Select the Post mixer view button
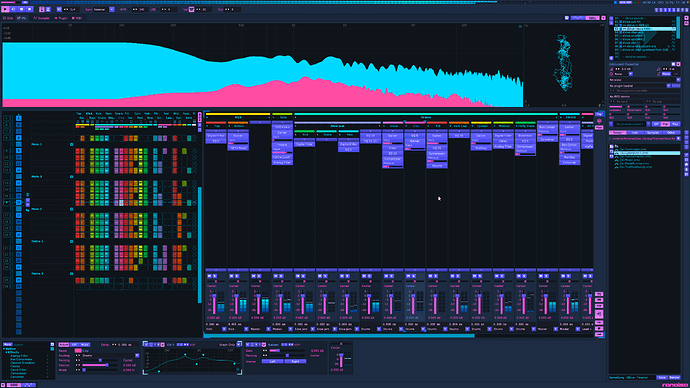 click(599, 128)
